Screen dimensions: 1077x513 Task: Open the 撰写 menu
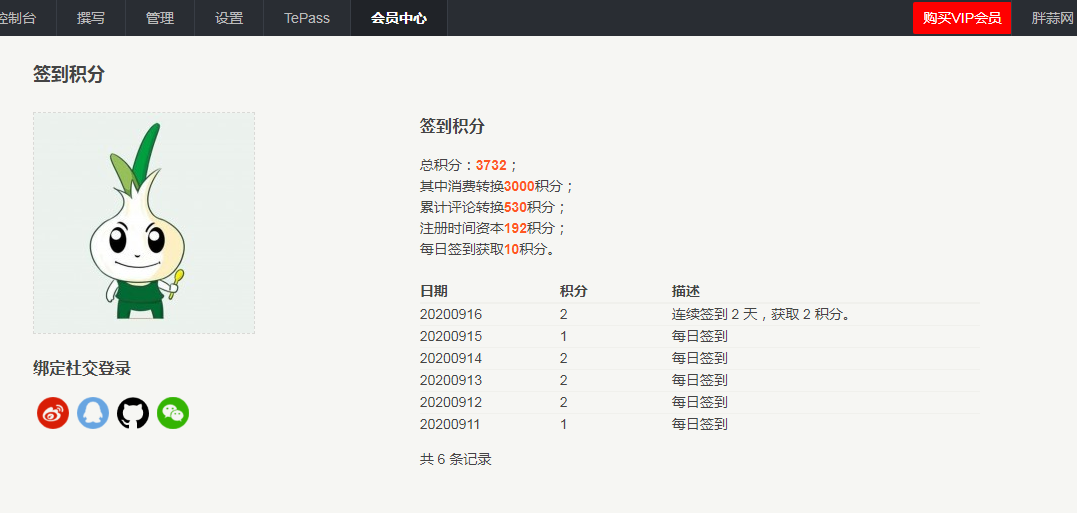(91, 18)
